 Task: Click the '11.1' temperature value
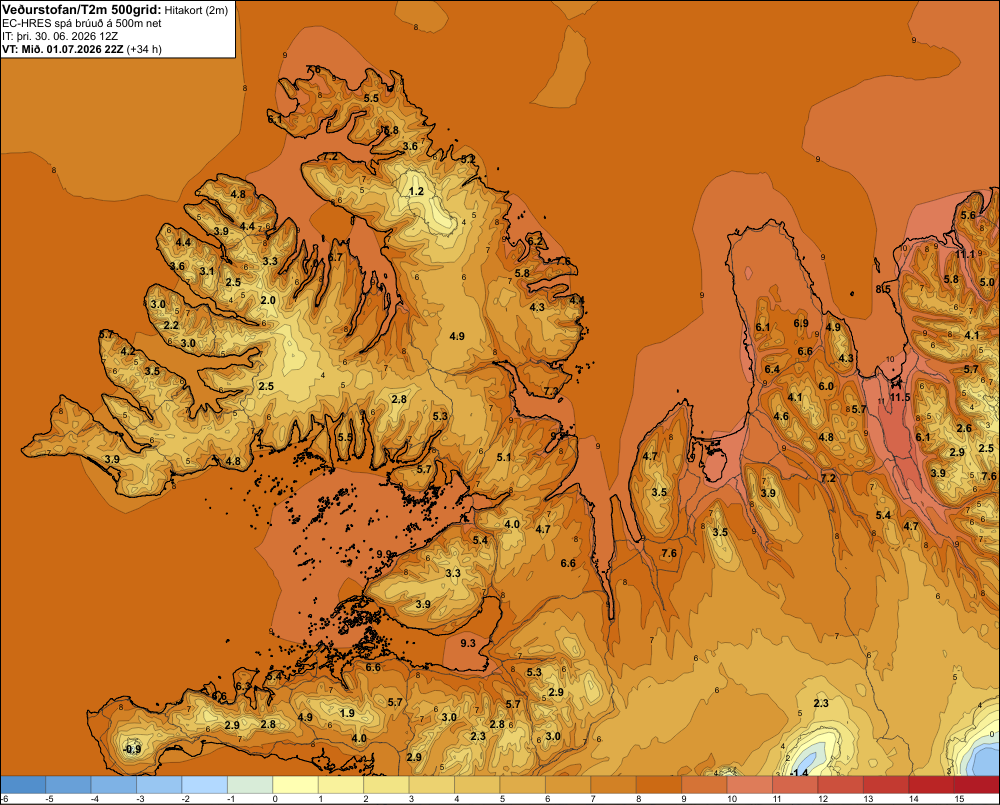pyautogui.click(x=965, y=255)
